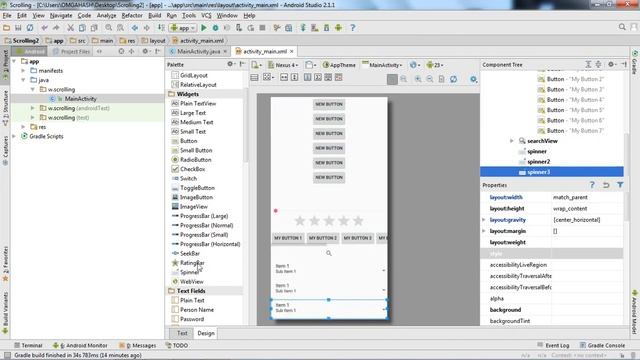Open Project panel gear settings
The height and width of the screenshot is (360, 640).
[x=145, y=51]
